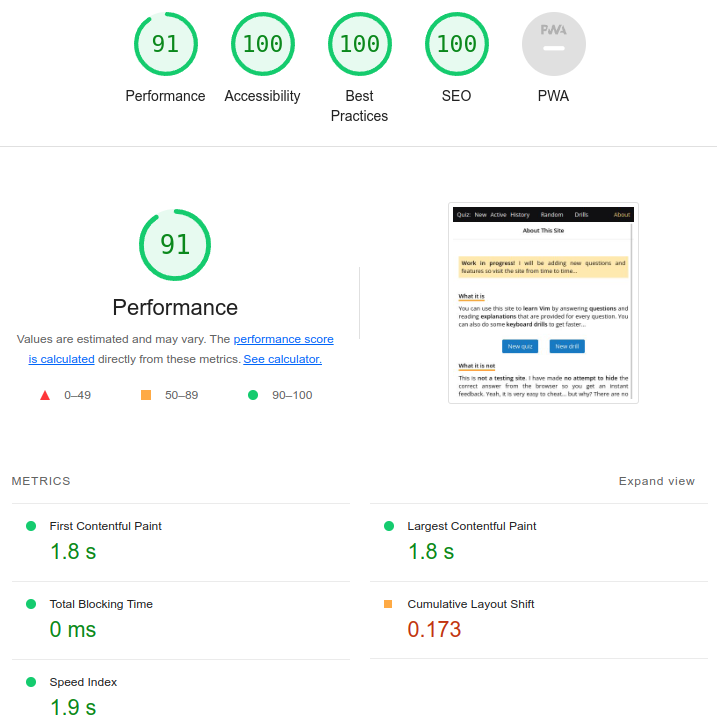Screen dimensions: 717x726
Task: Click the Speed Index metric row
Action: (x=83, y=682)
